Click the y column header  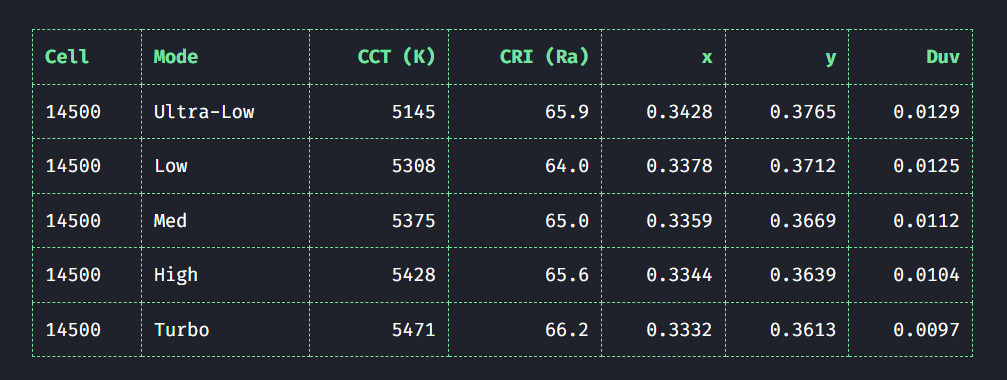tap(830, 58)
